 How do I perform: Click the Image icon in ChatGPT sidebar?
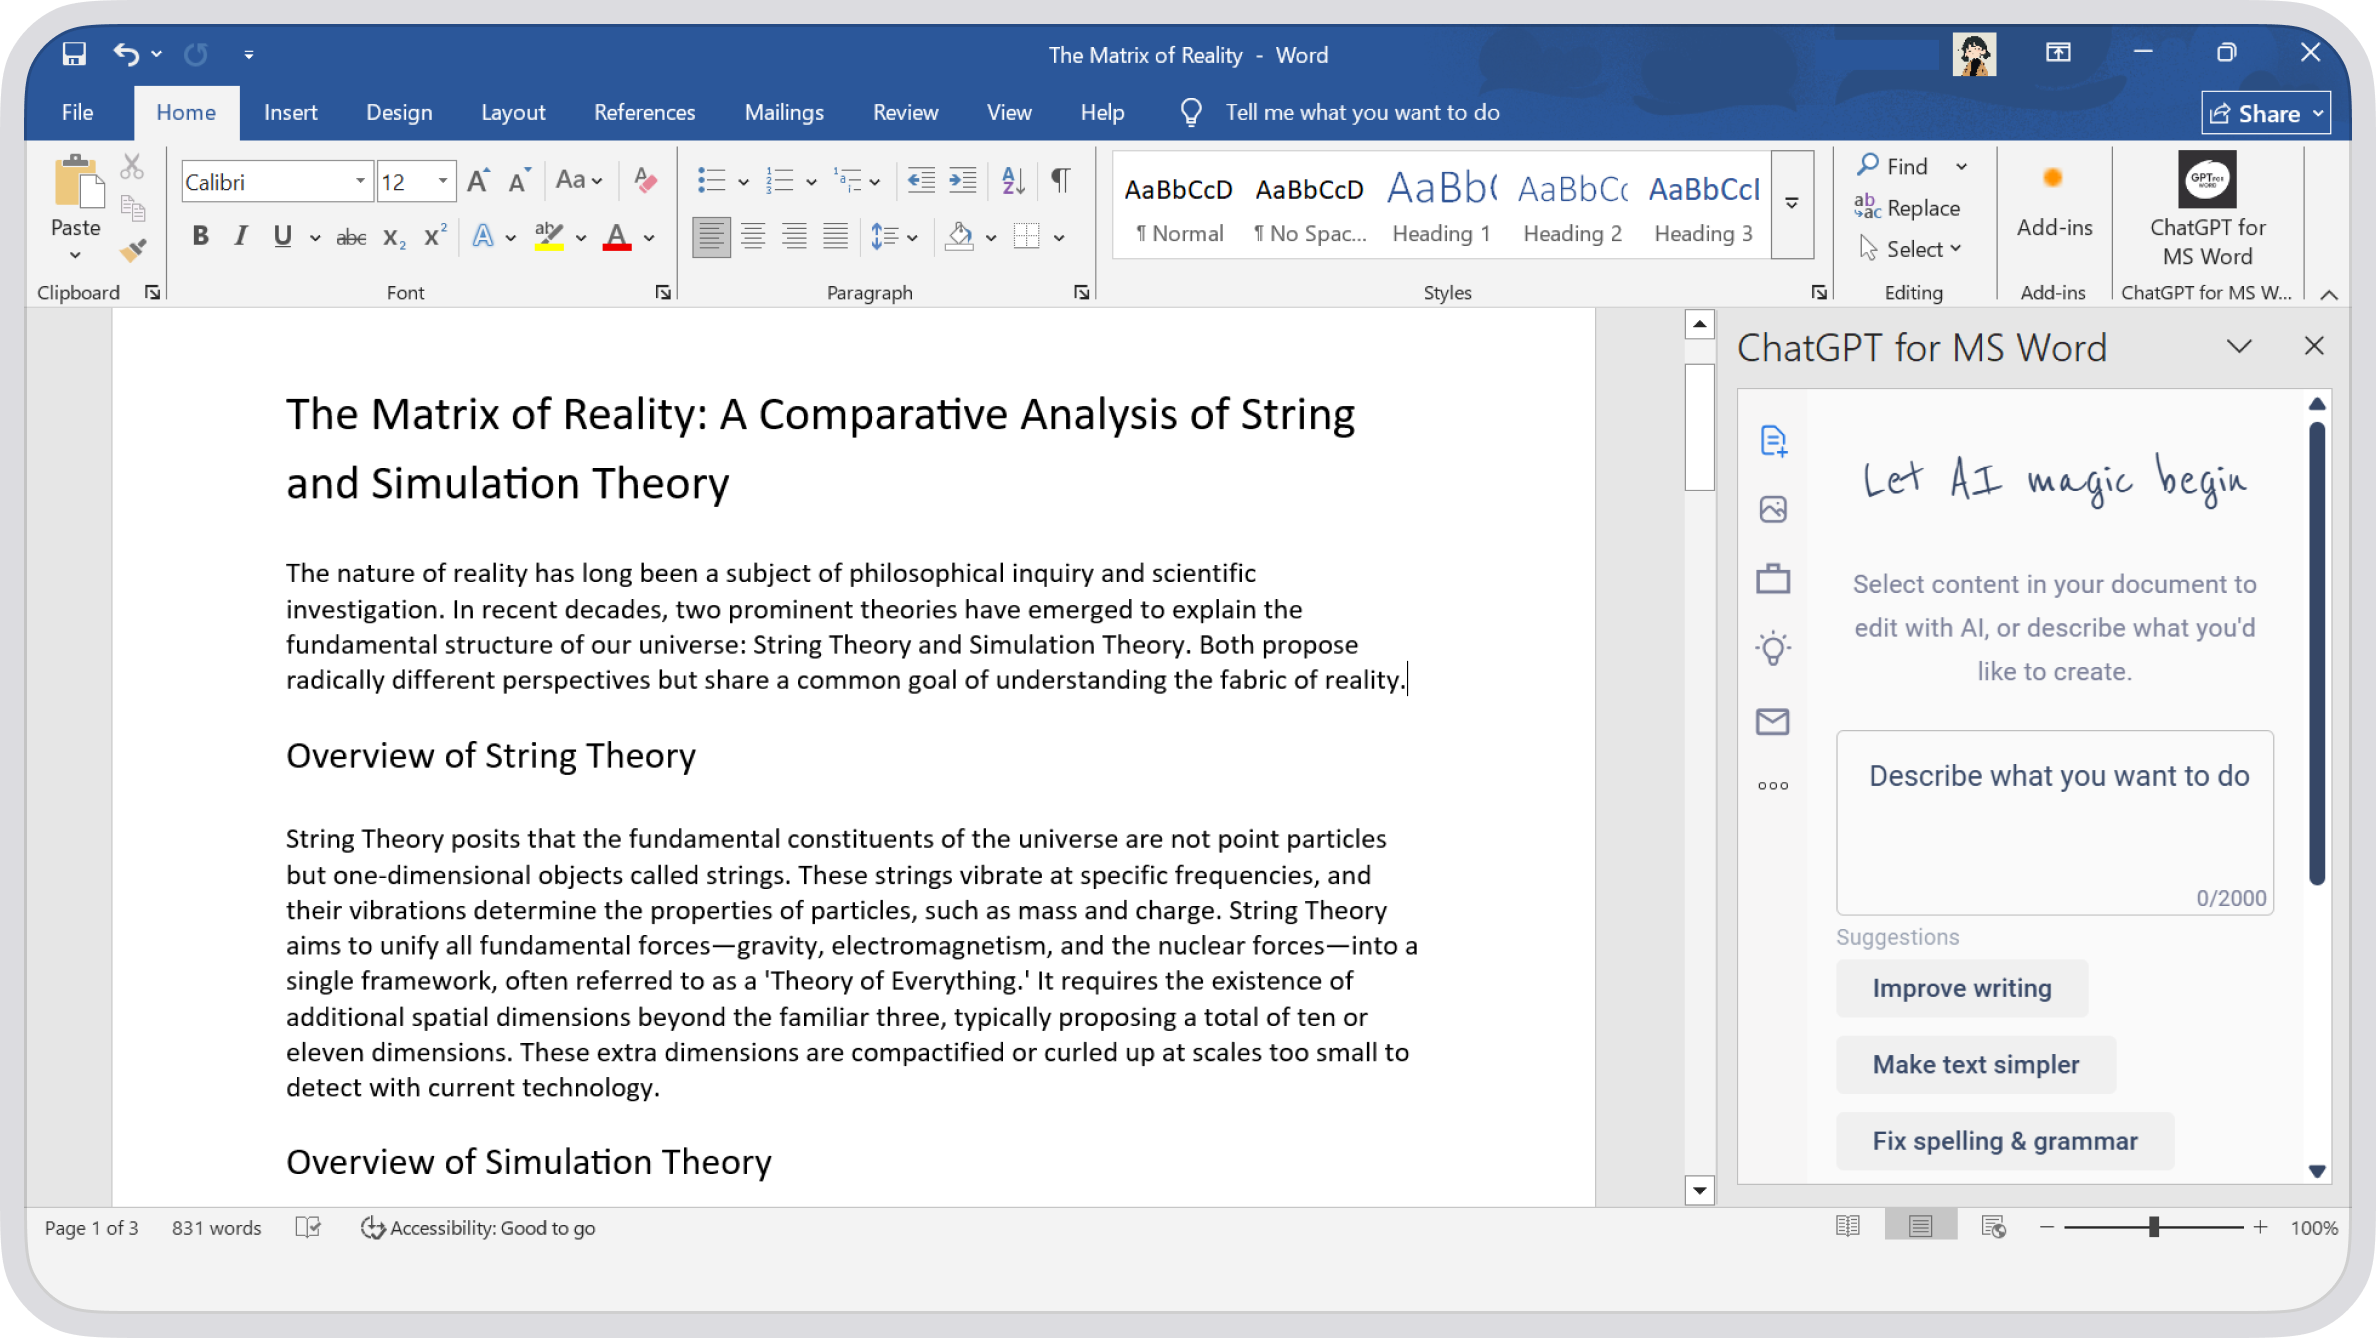(1773, 510)
